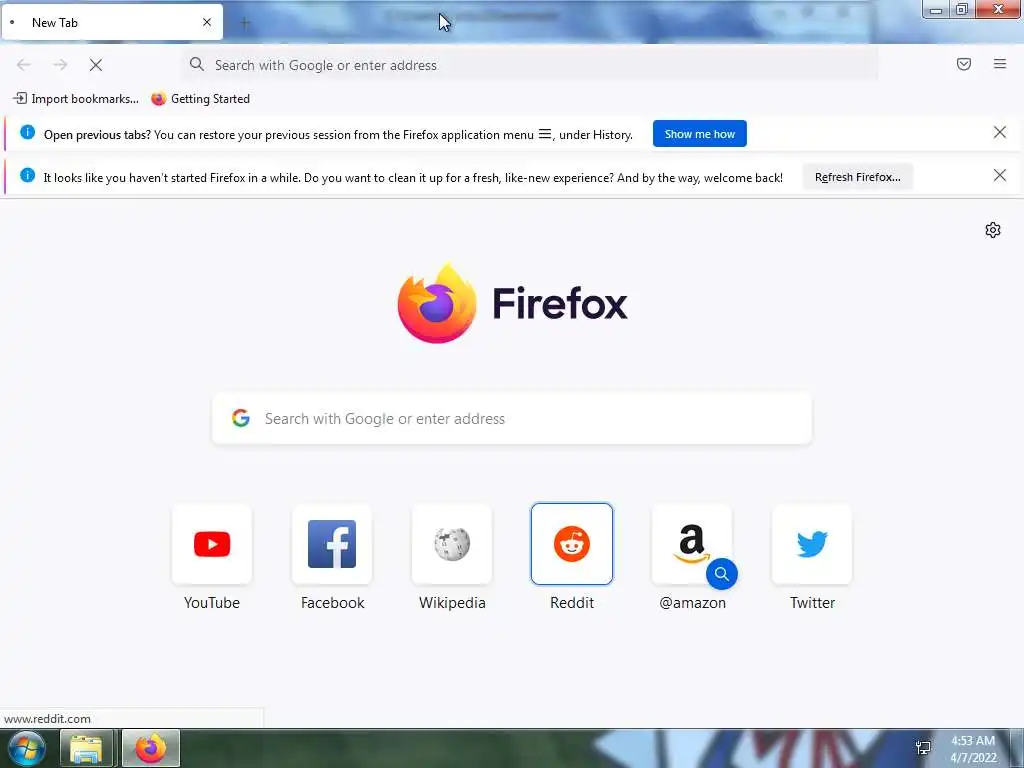Click the Google G logo in search box
The height and width of the screenshot is (768, 1024).
pos(241,418)
